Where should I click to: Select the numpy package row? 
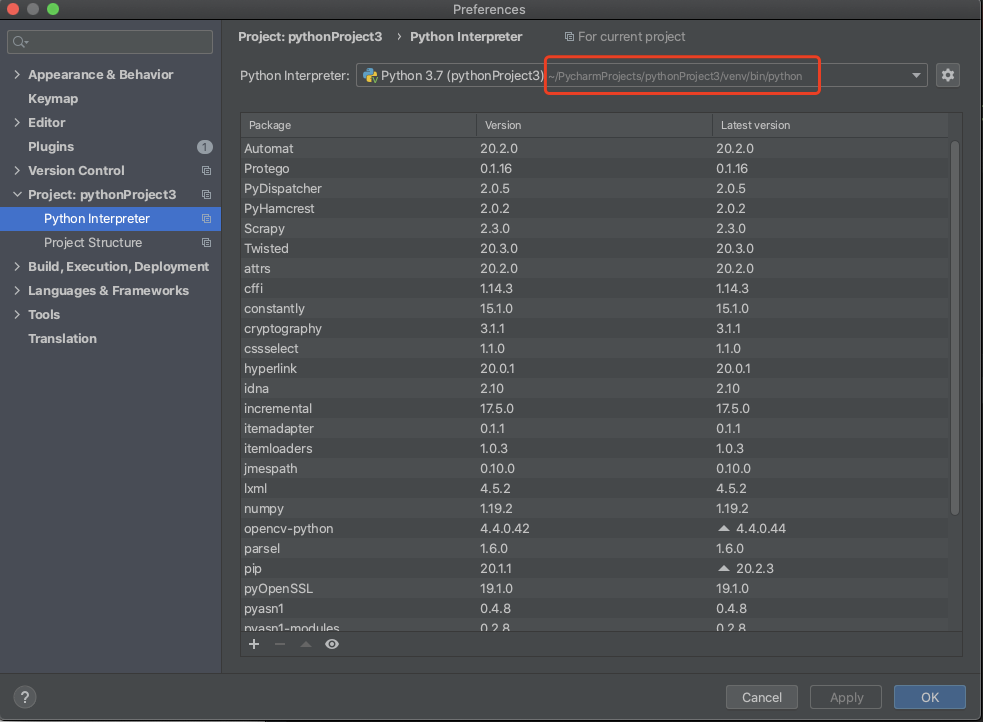(x=594, y=509)
